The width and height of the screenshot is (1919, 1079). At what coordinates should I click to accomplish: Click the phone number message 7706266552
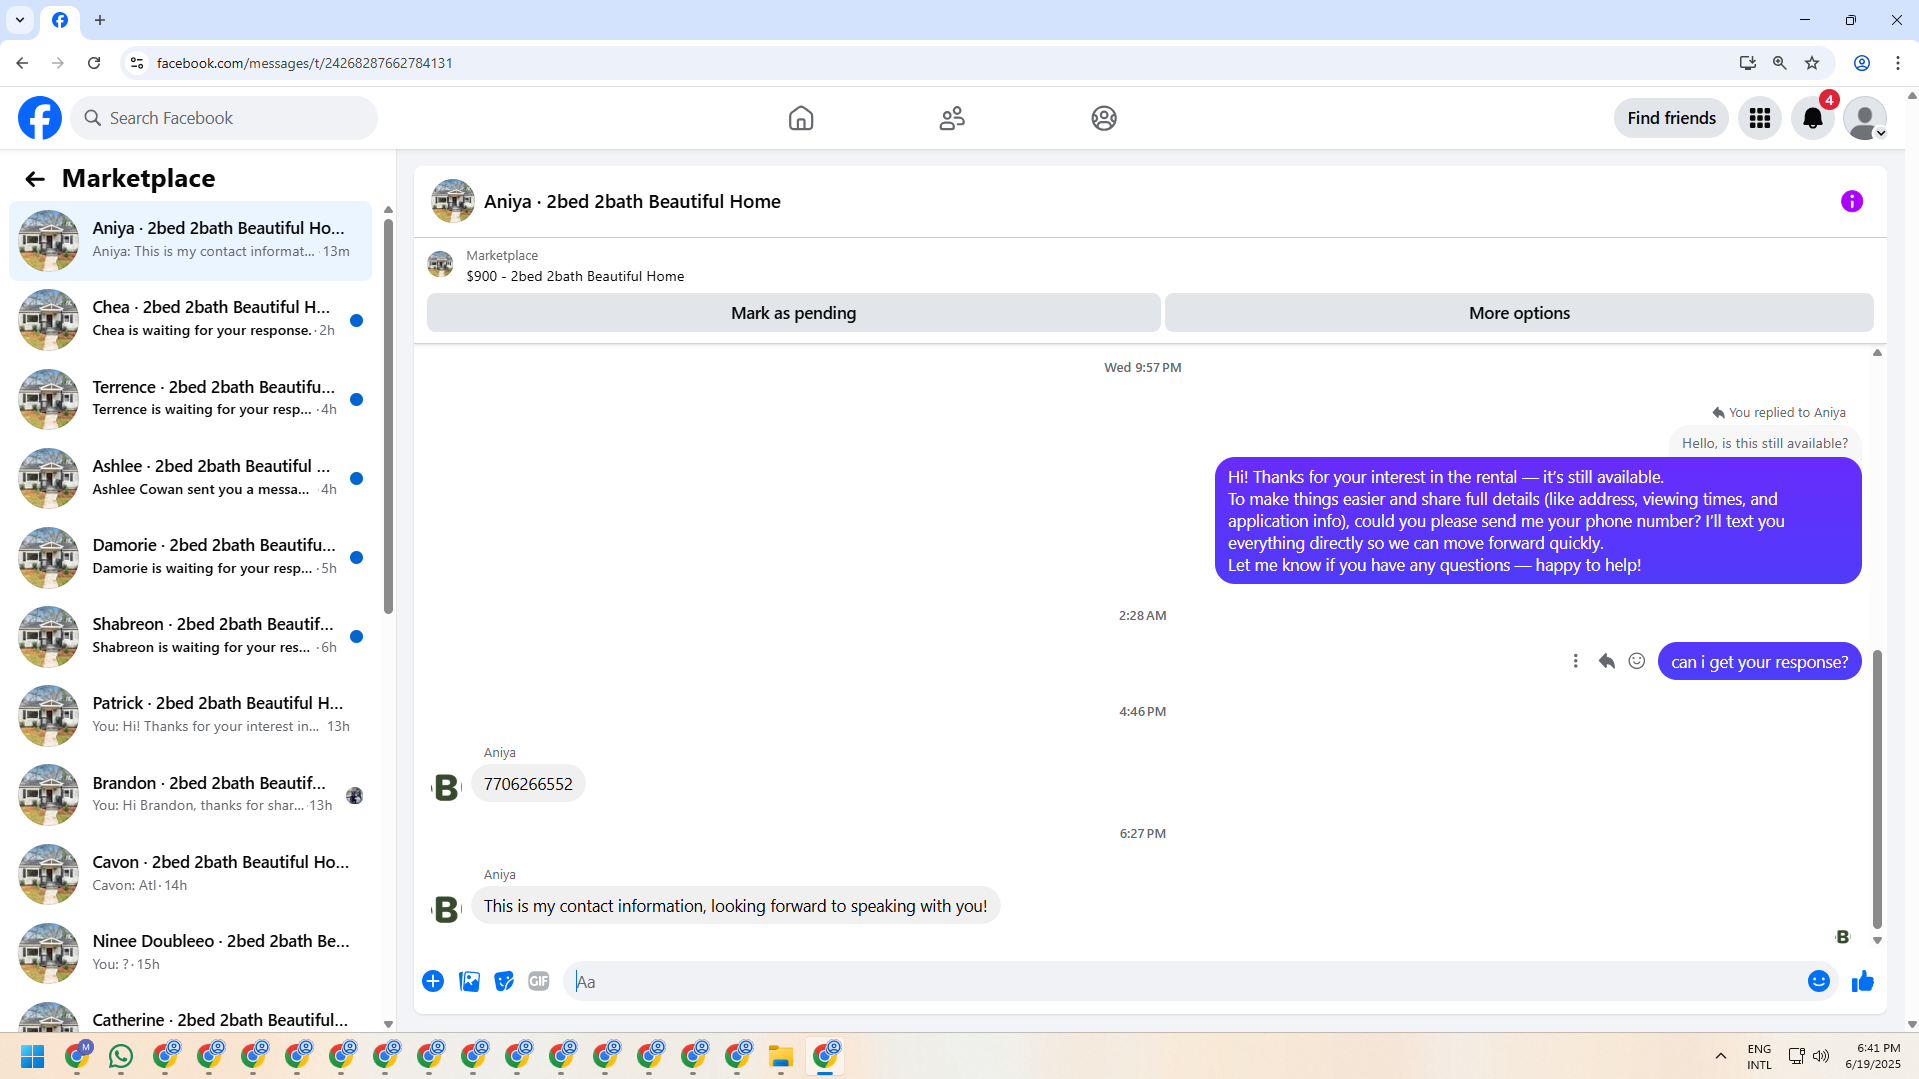click(x=528, y=784)
